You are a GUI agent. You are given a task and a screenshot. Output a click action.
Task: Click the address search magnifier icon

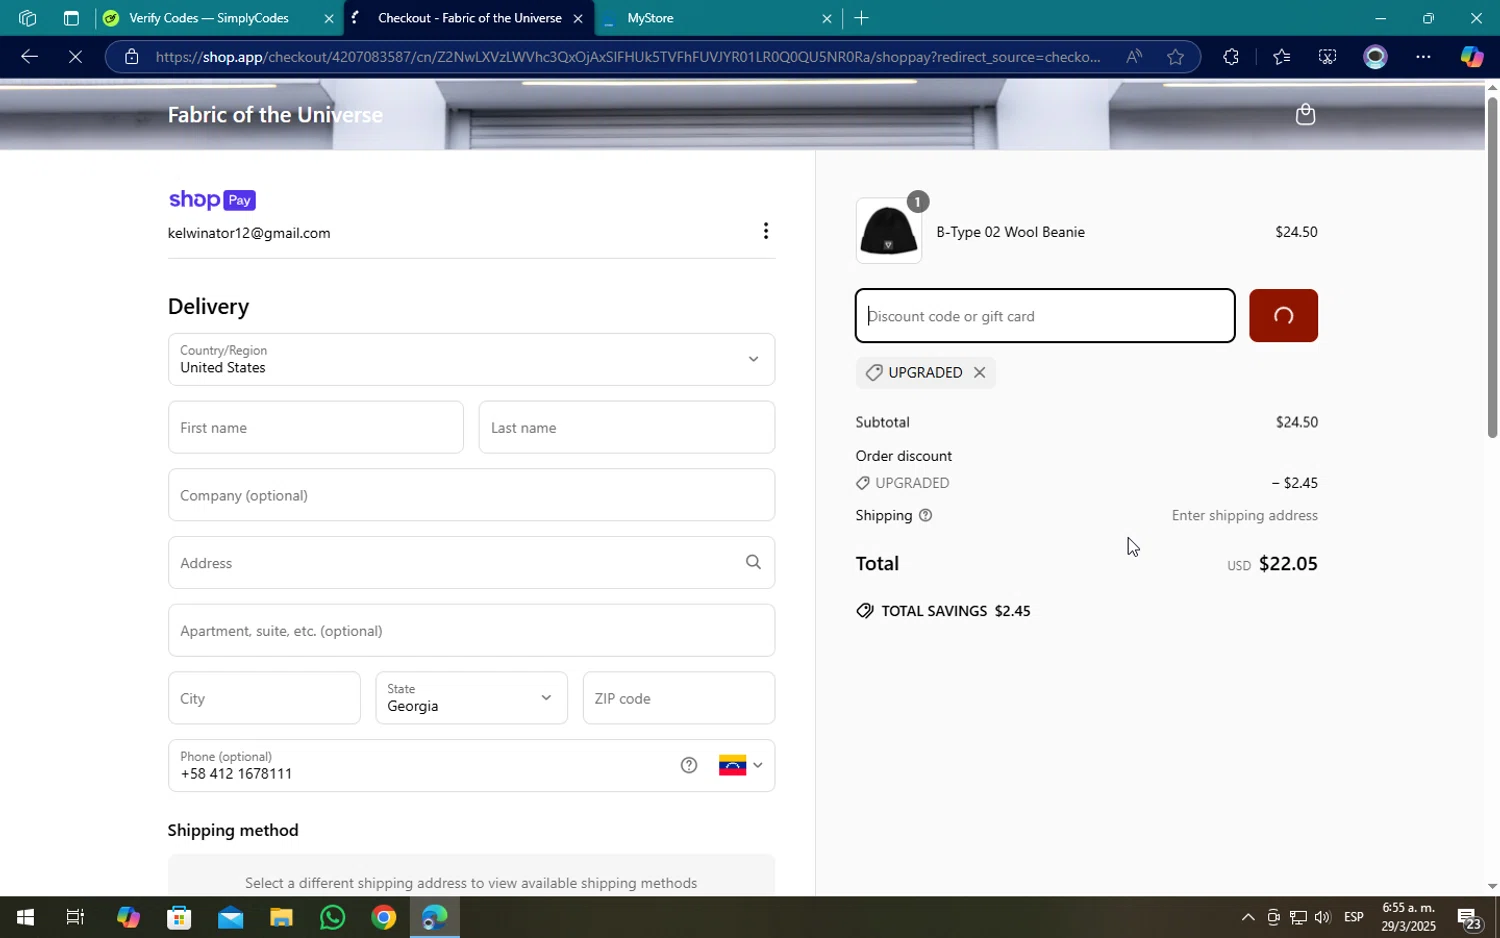pos(753,562)
